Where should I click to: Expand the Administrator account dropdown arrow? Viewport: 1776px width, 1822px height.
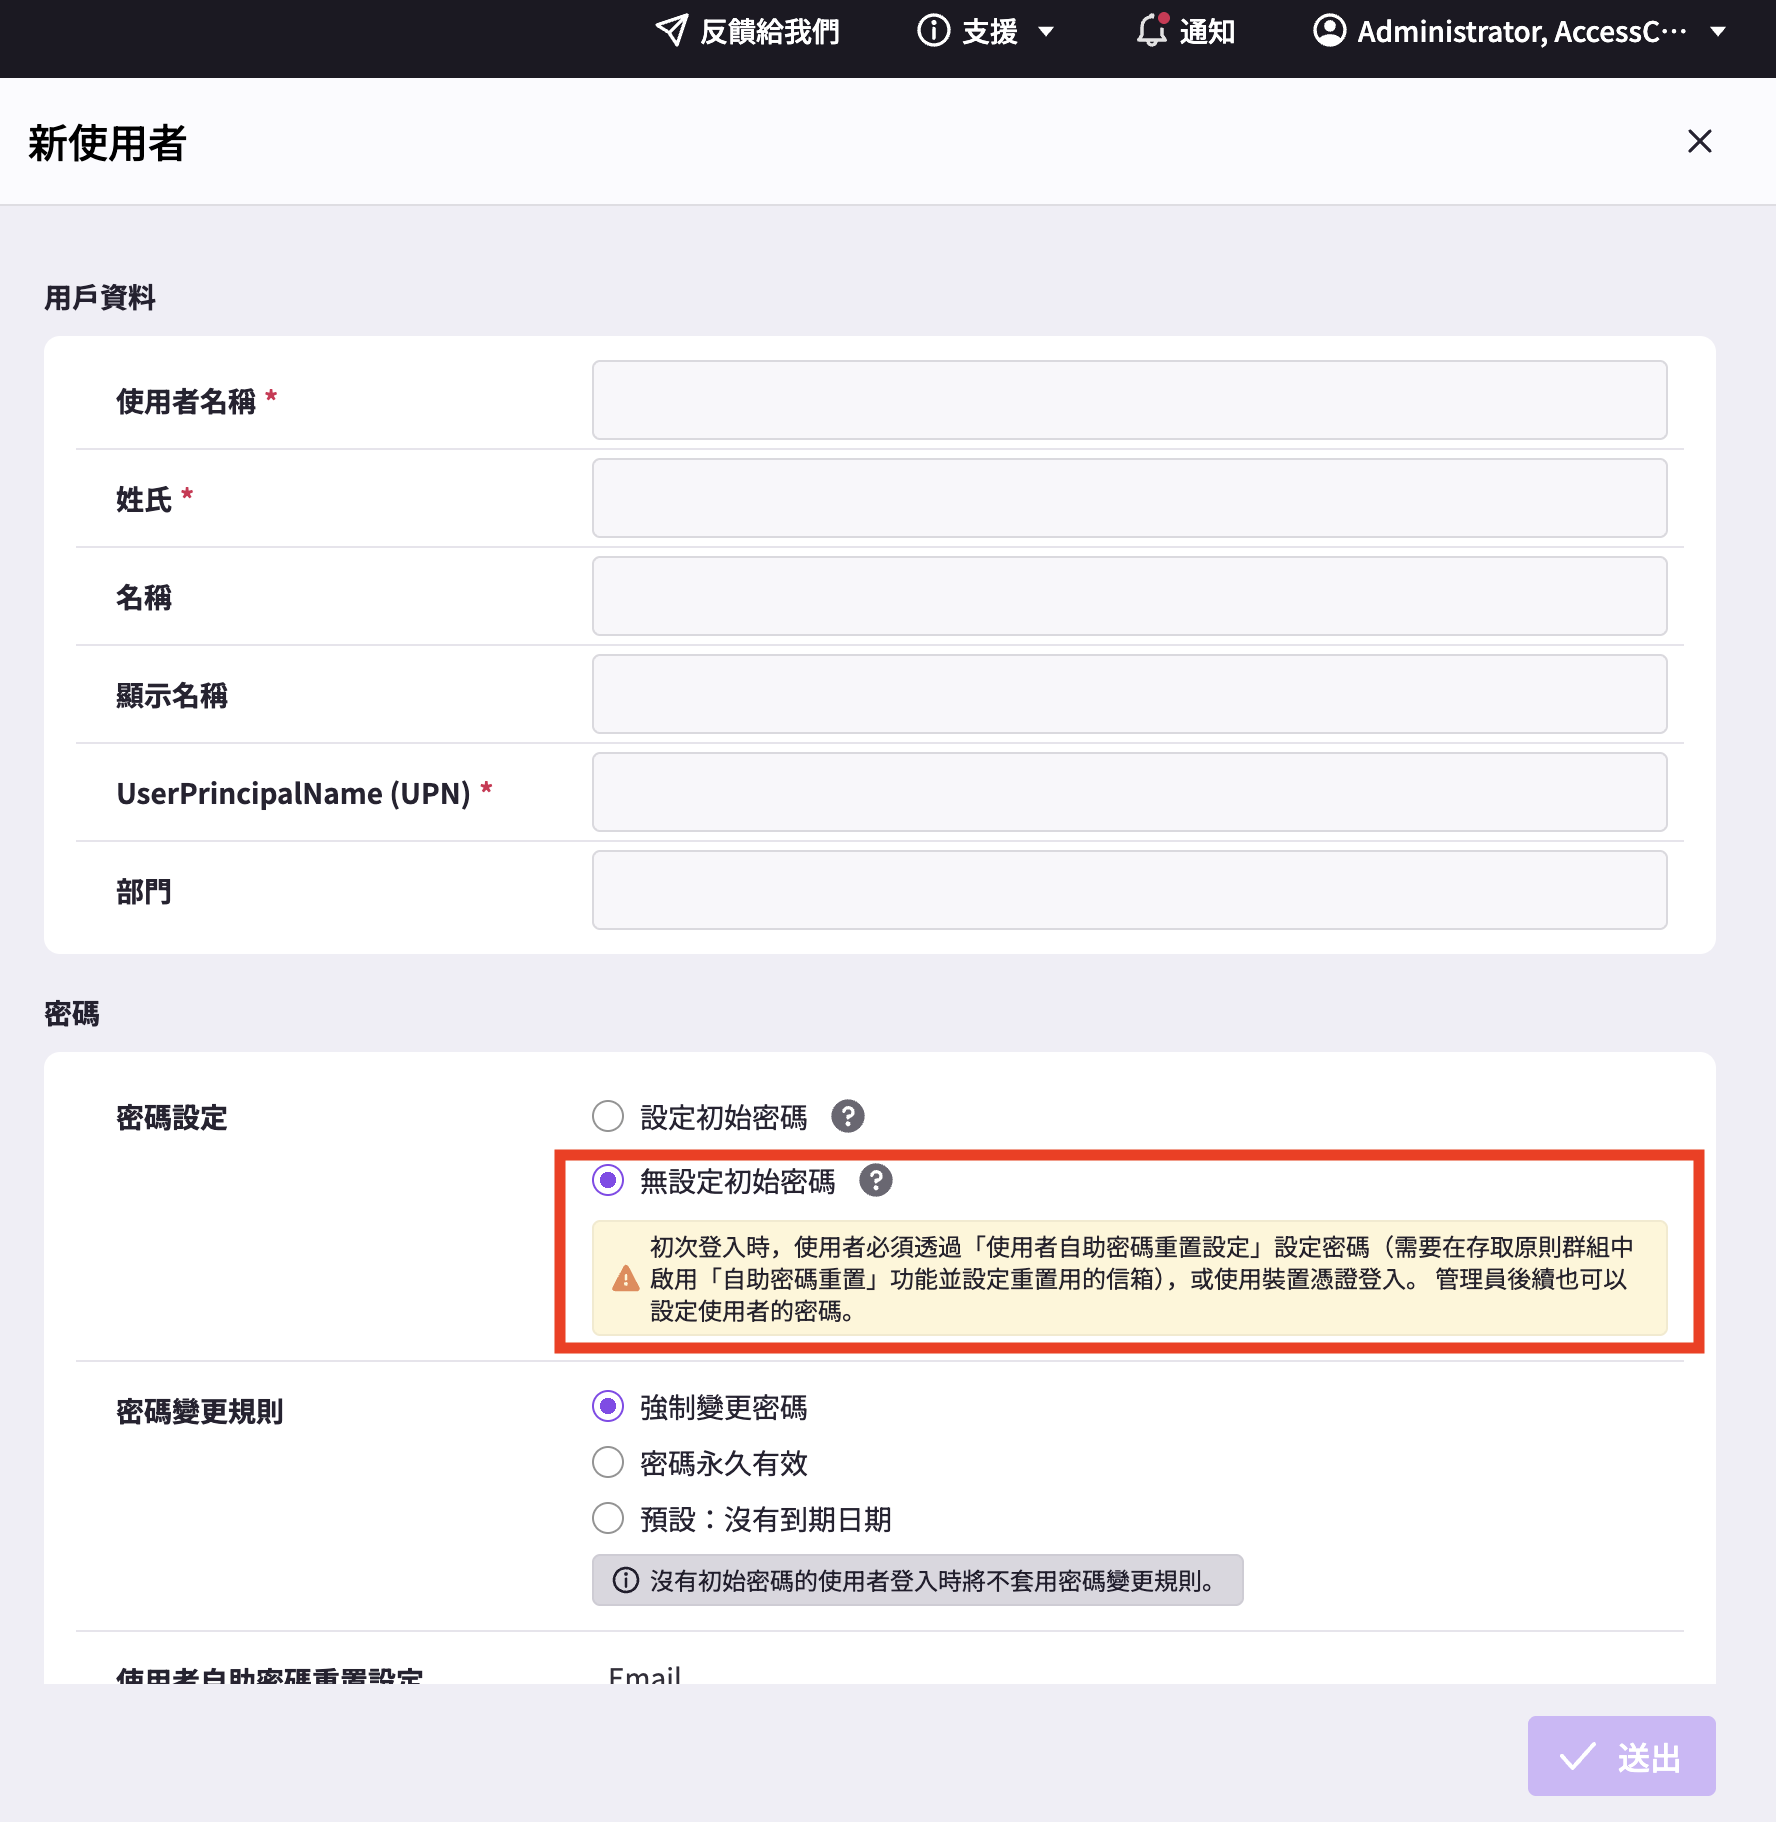tap(1718, 32)
